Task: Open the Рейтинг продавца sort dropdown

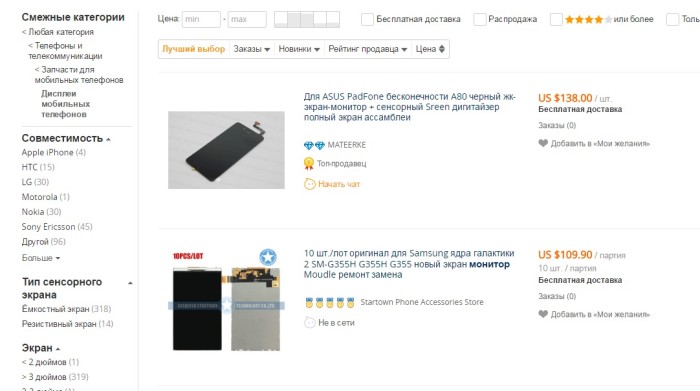Action: coord(367,49)
